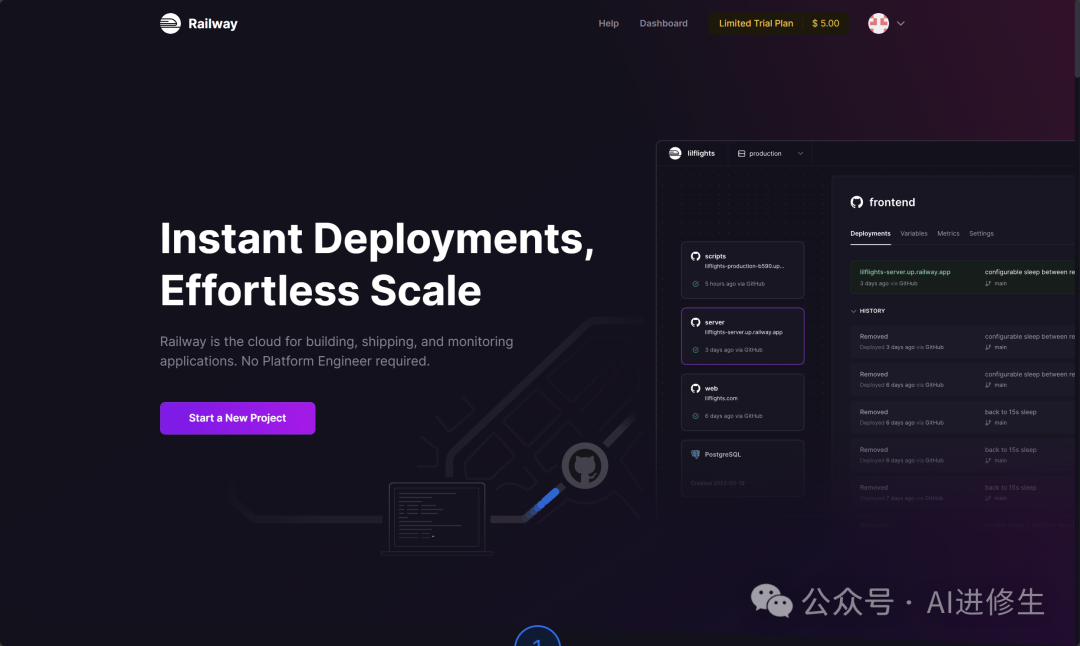Open the Help page link

[608, 23]
